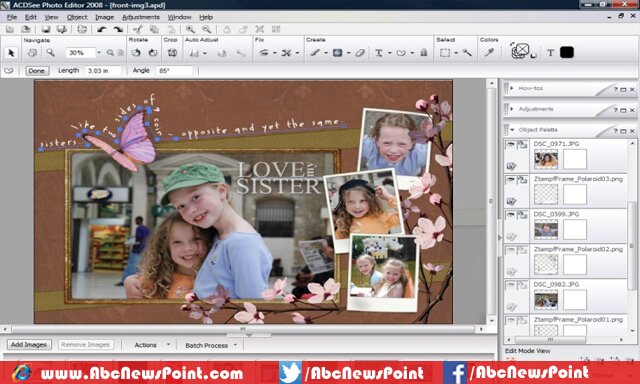
Task: Pick the Eyedropper color tool
Action: [x=489, y=53]
